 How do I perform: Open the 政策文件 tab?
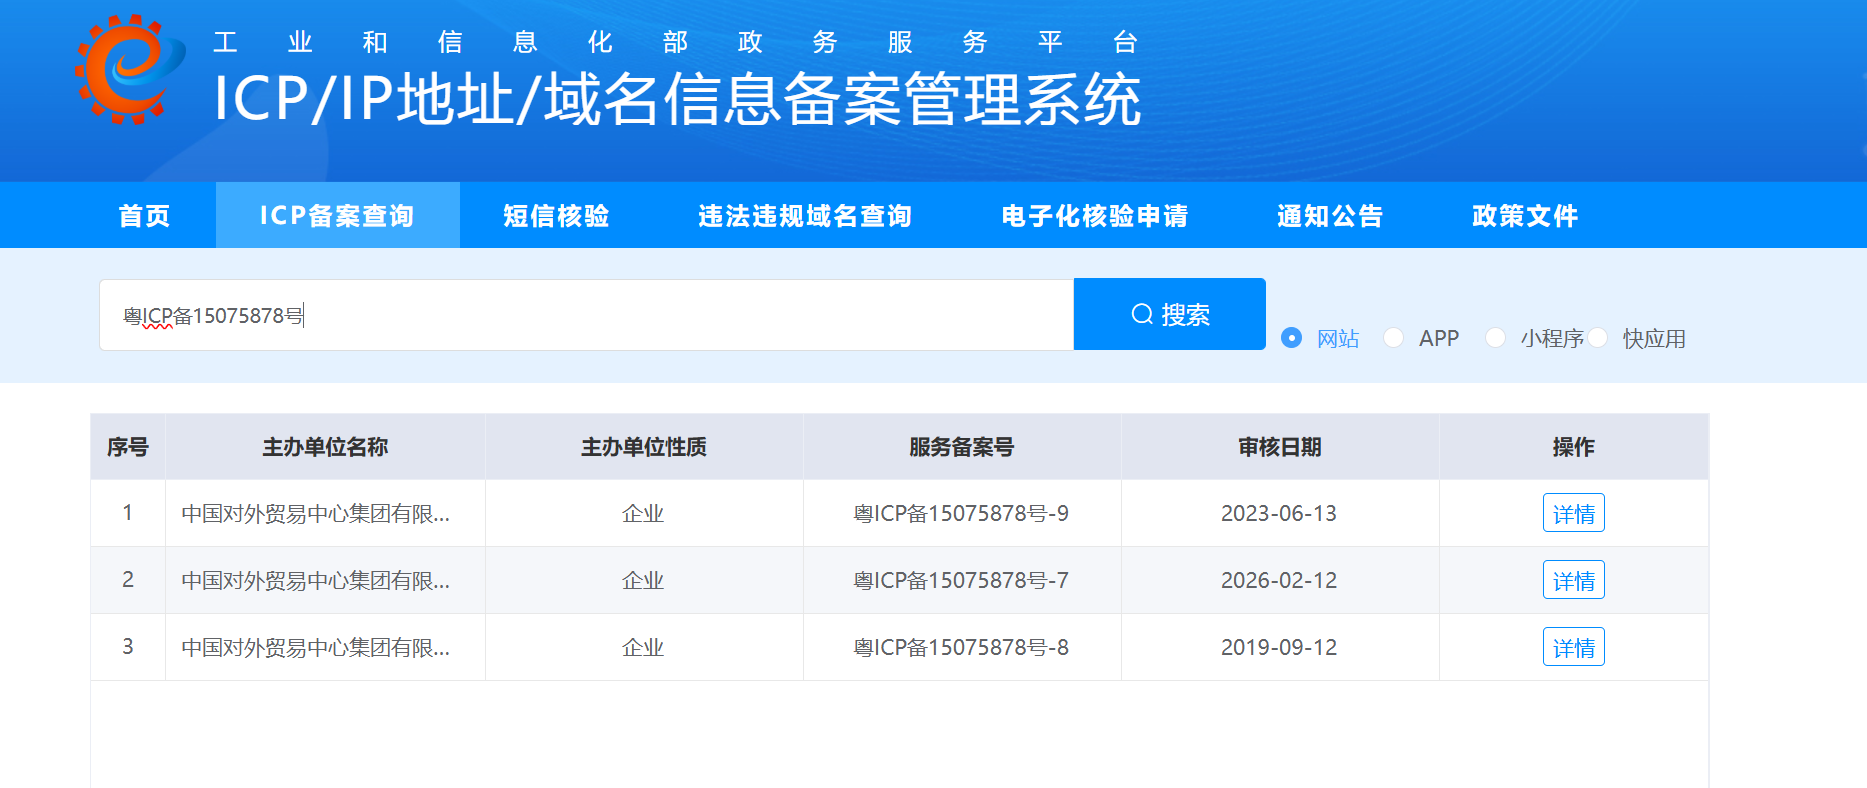point(1525,215)
